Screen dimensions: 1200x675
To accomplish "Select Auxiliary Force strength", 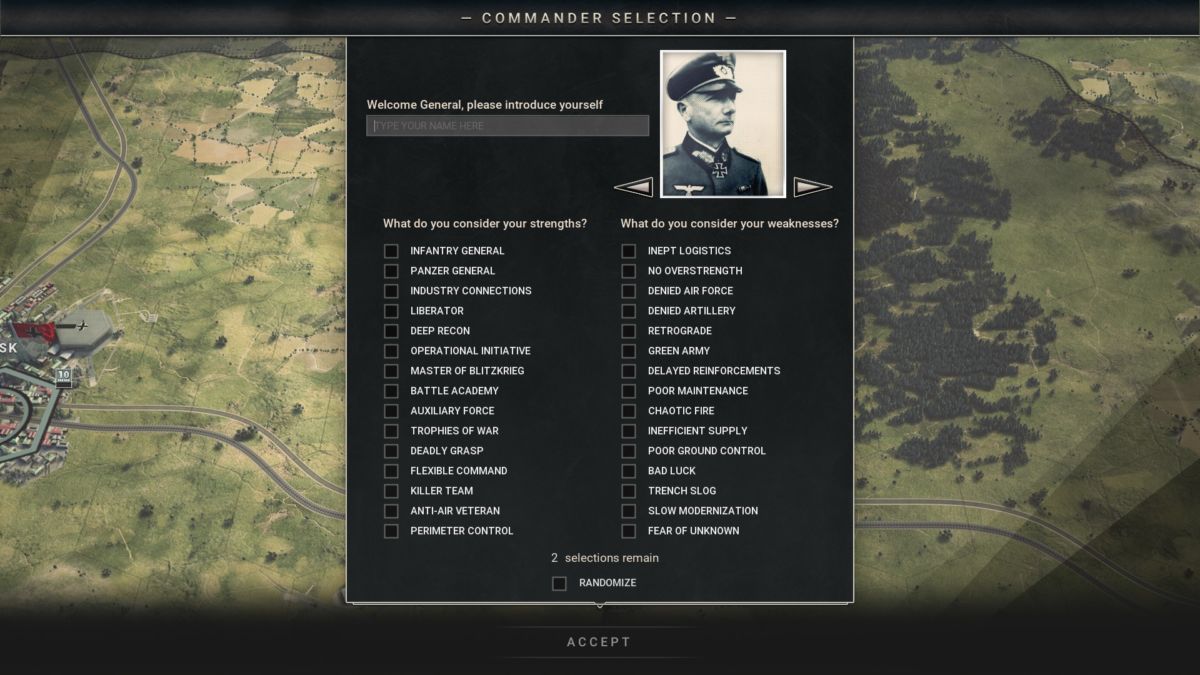I will 391,411.
